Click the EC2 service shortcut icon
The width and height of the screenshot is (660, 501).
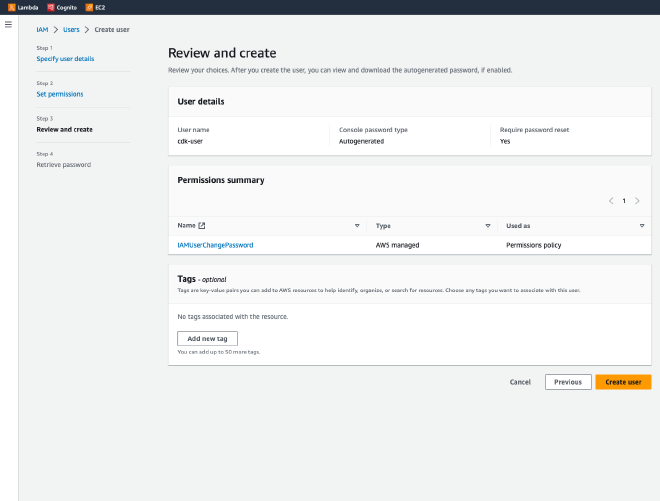click(89, 7)
